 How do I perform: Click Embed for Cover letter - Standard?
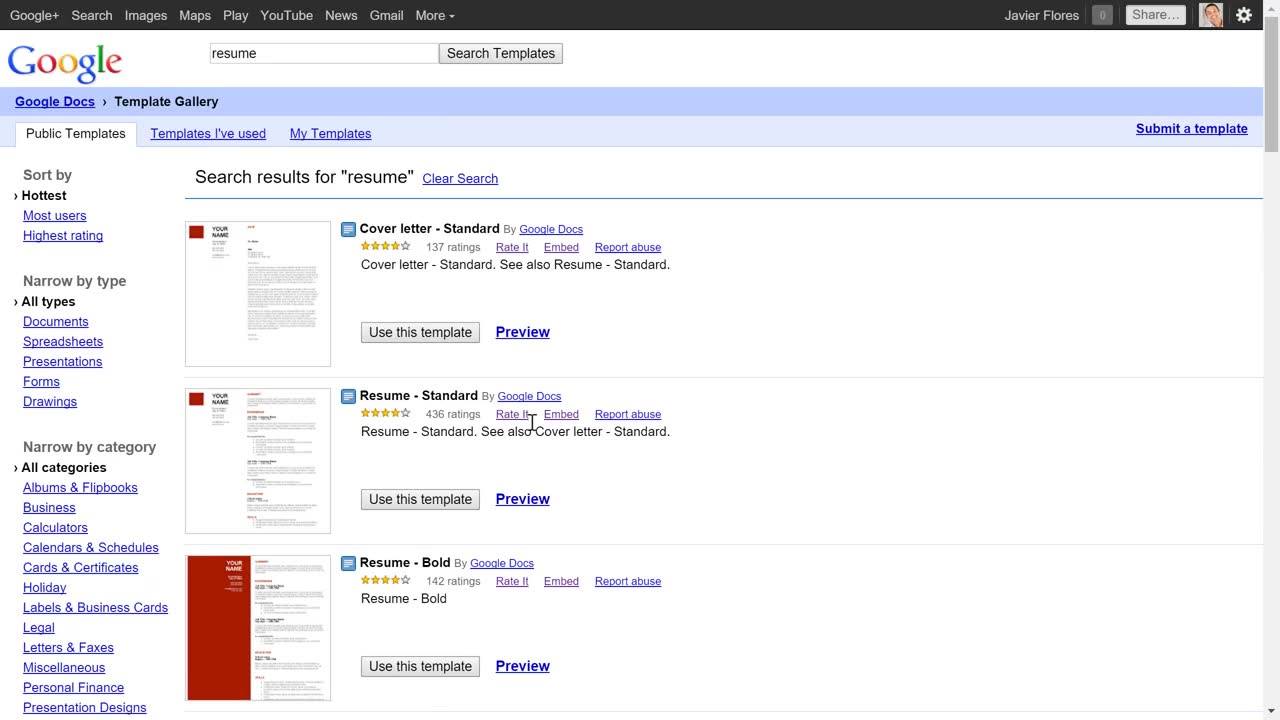pyautogui.click(x=561, y=247)
